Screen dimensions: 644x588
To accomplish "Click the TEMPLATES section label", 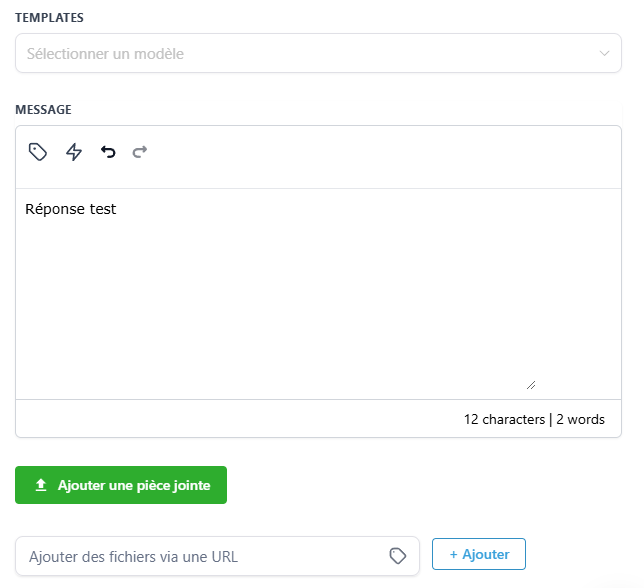I will [x=49, y=18].
